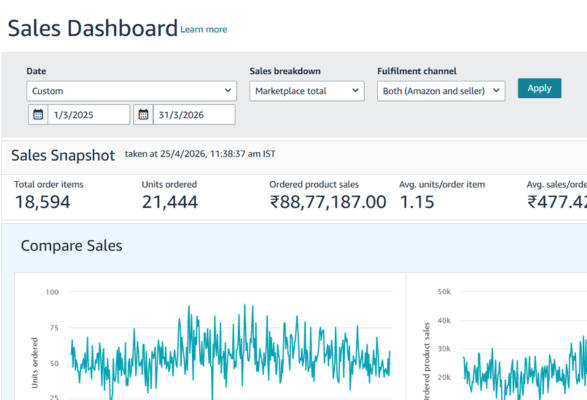
Task: Open the Fulfilment channel dropdown
Action: (x=441, y=91)
